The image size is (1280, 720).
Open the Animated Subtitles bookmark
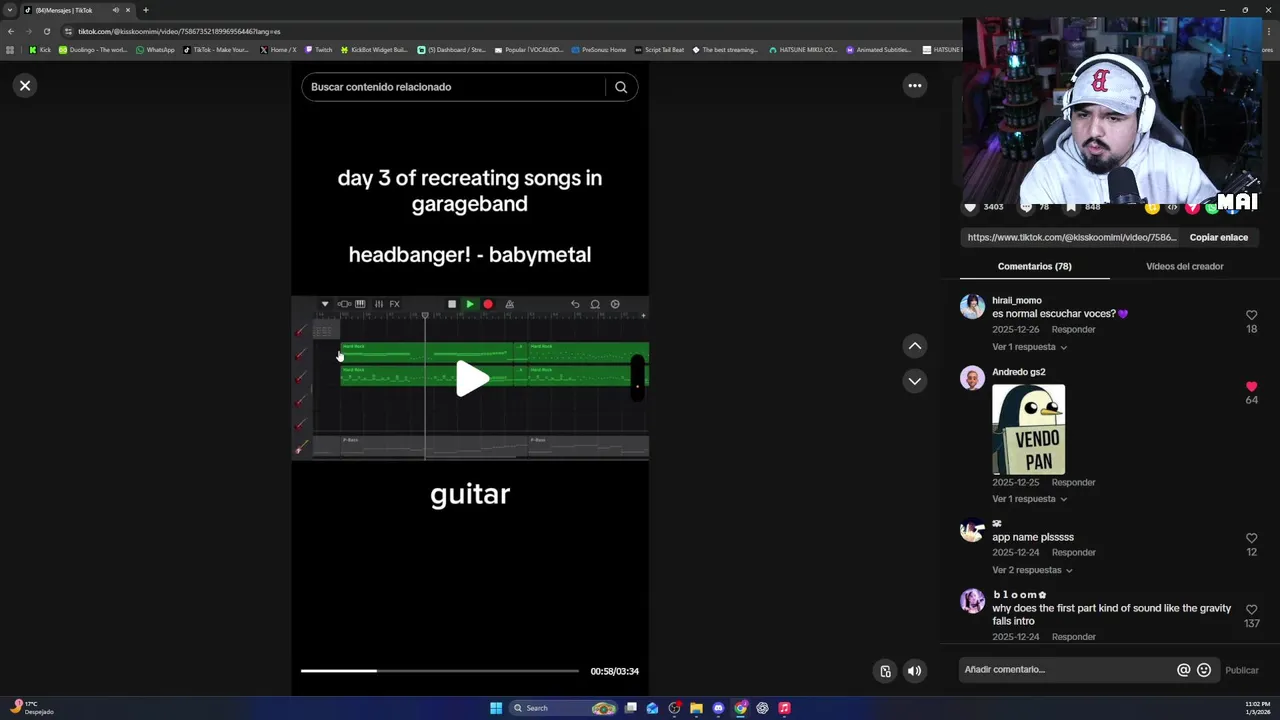(879, 49)
